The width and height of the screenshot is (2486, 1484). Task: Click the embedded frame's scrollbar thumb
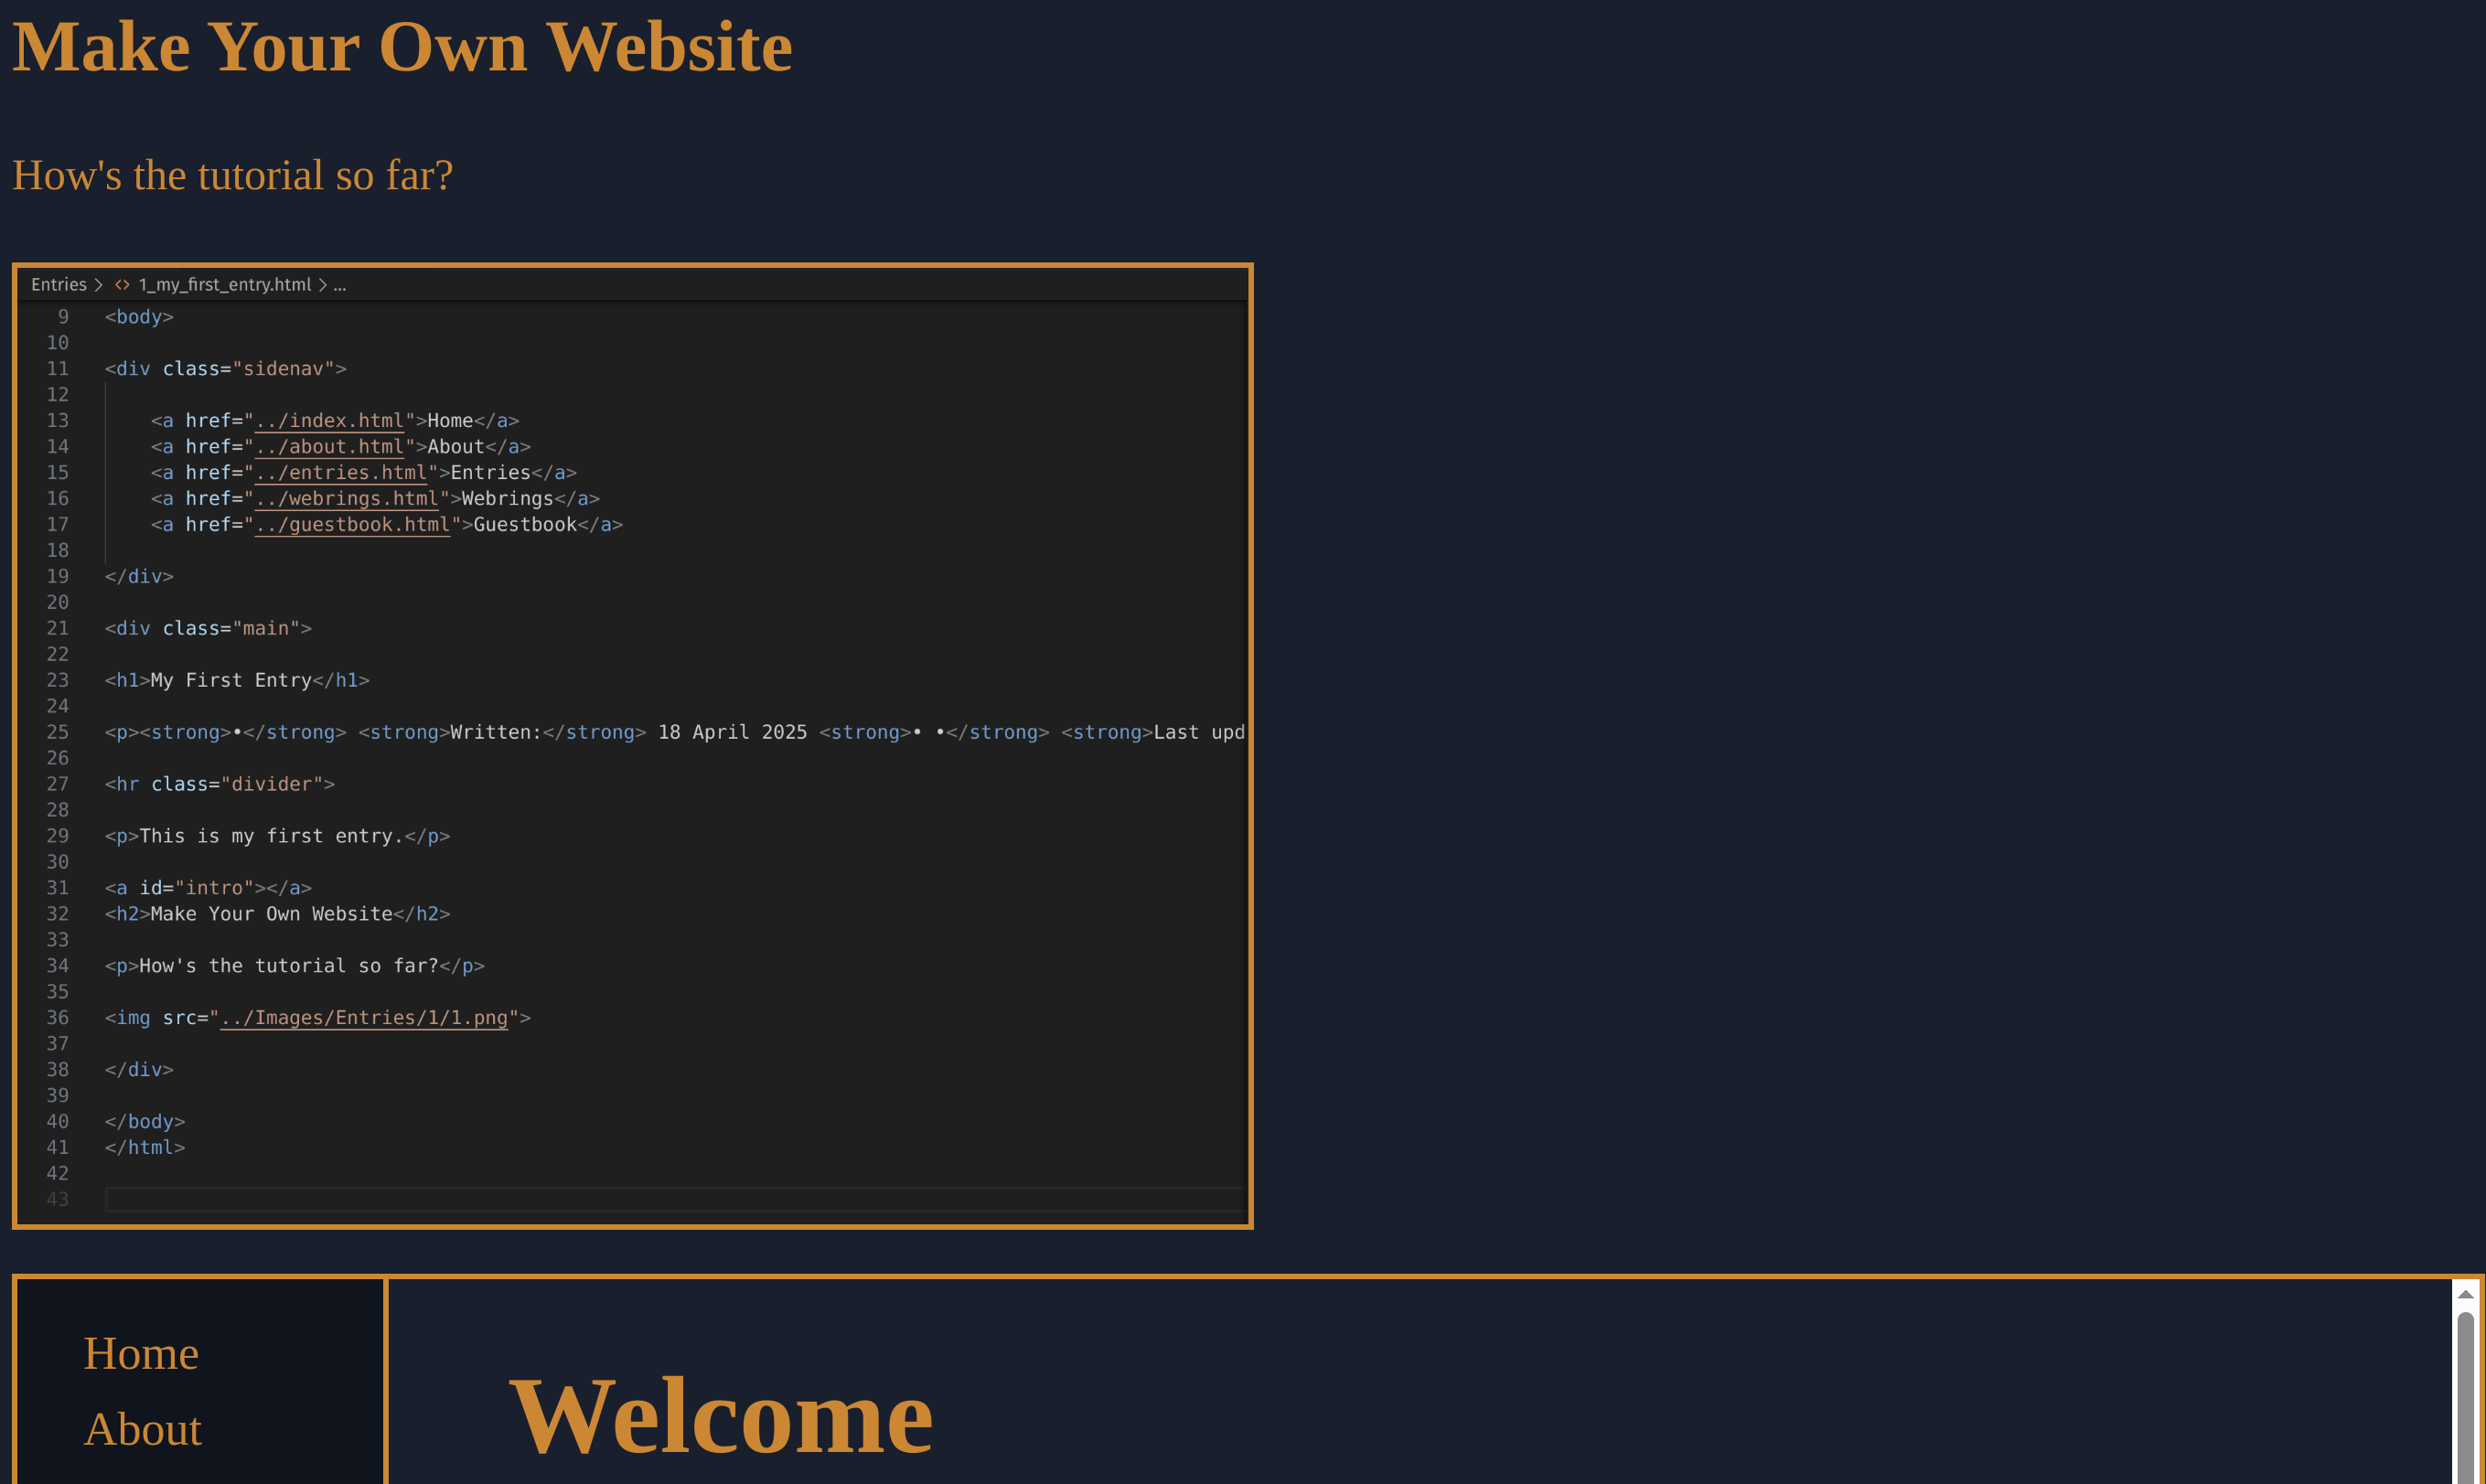click(2465, 1400)
